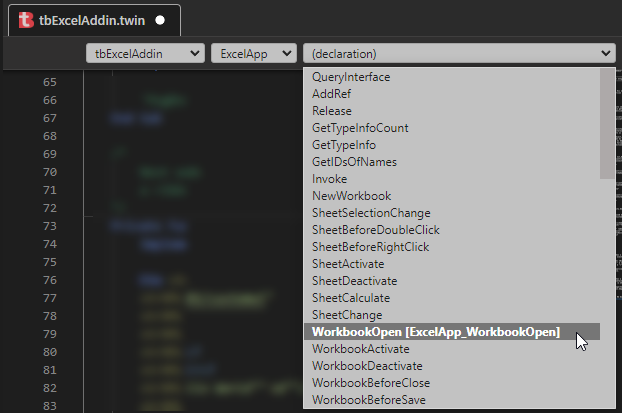Open the tbExcelAddin class dropdown

click(x=145, y=53)
